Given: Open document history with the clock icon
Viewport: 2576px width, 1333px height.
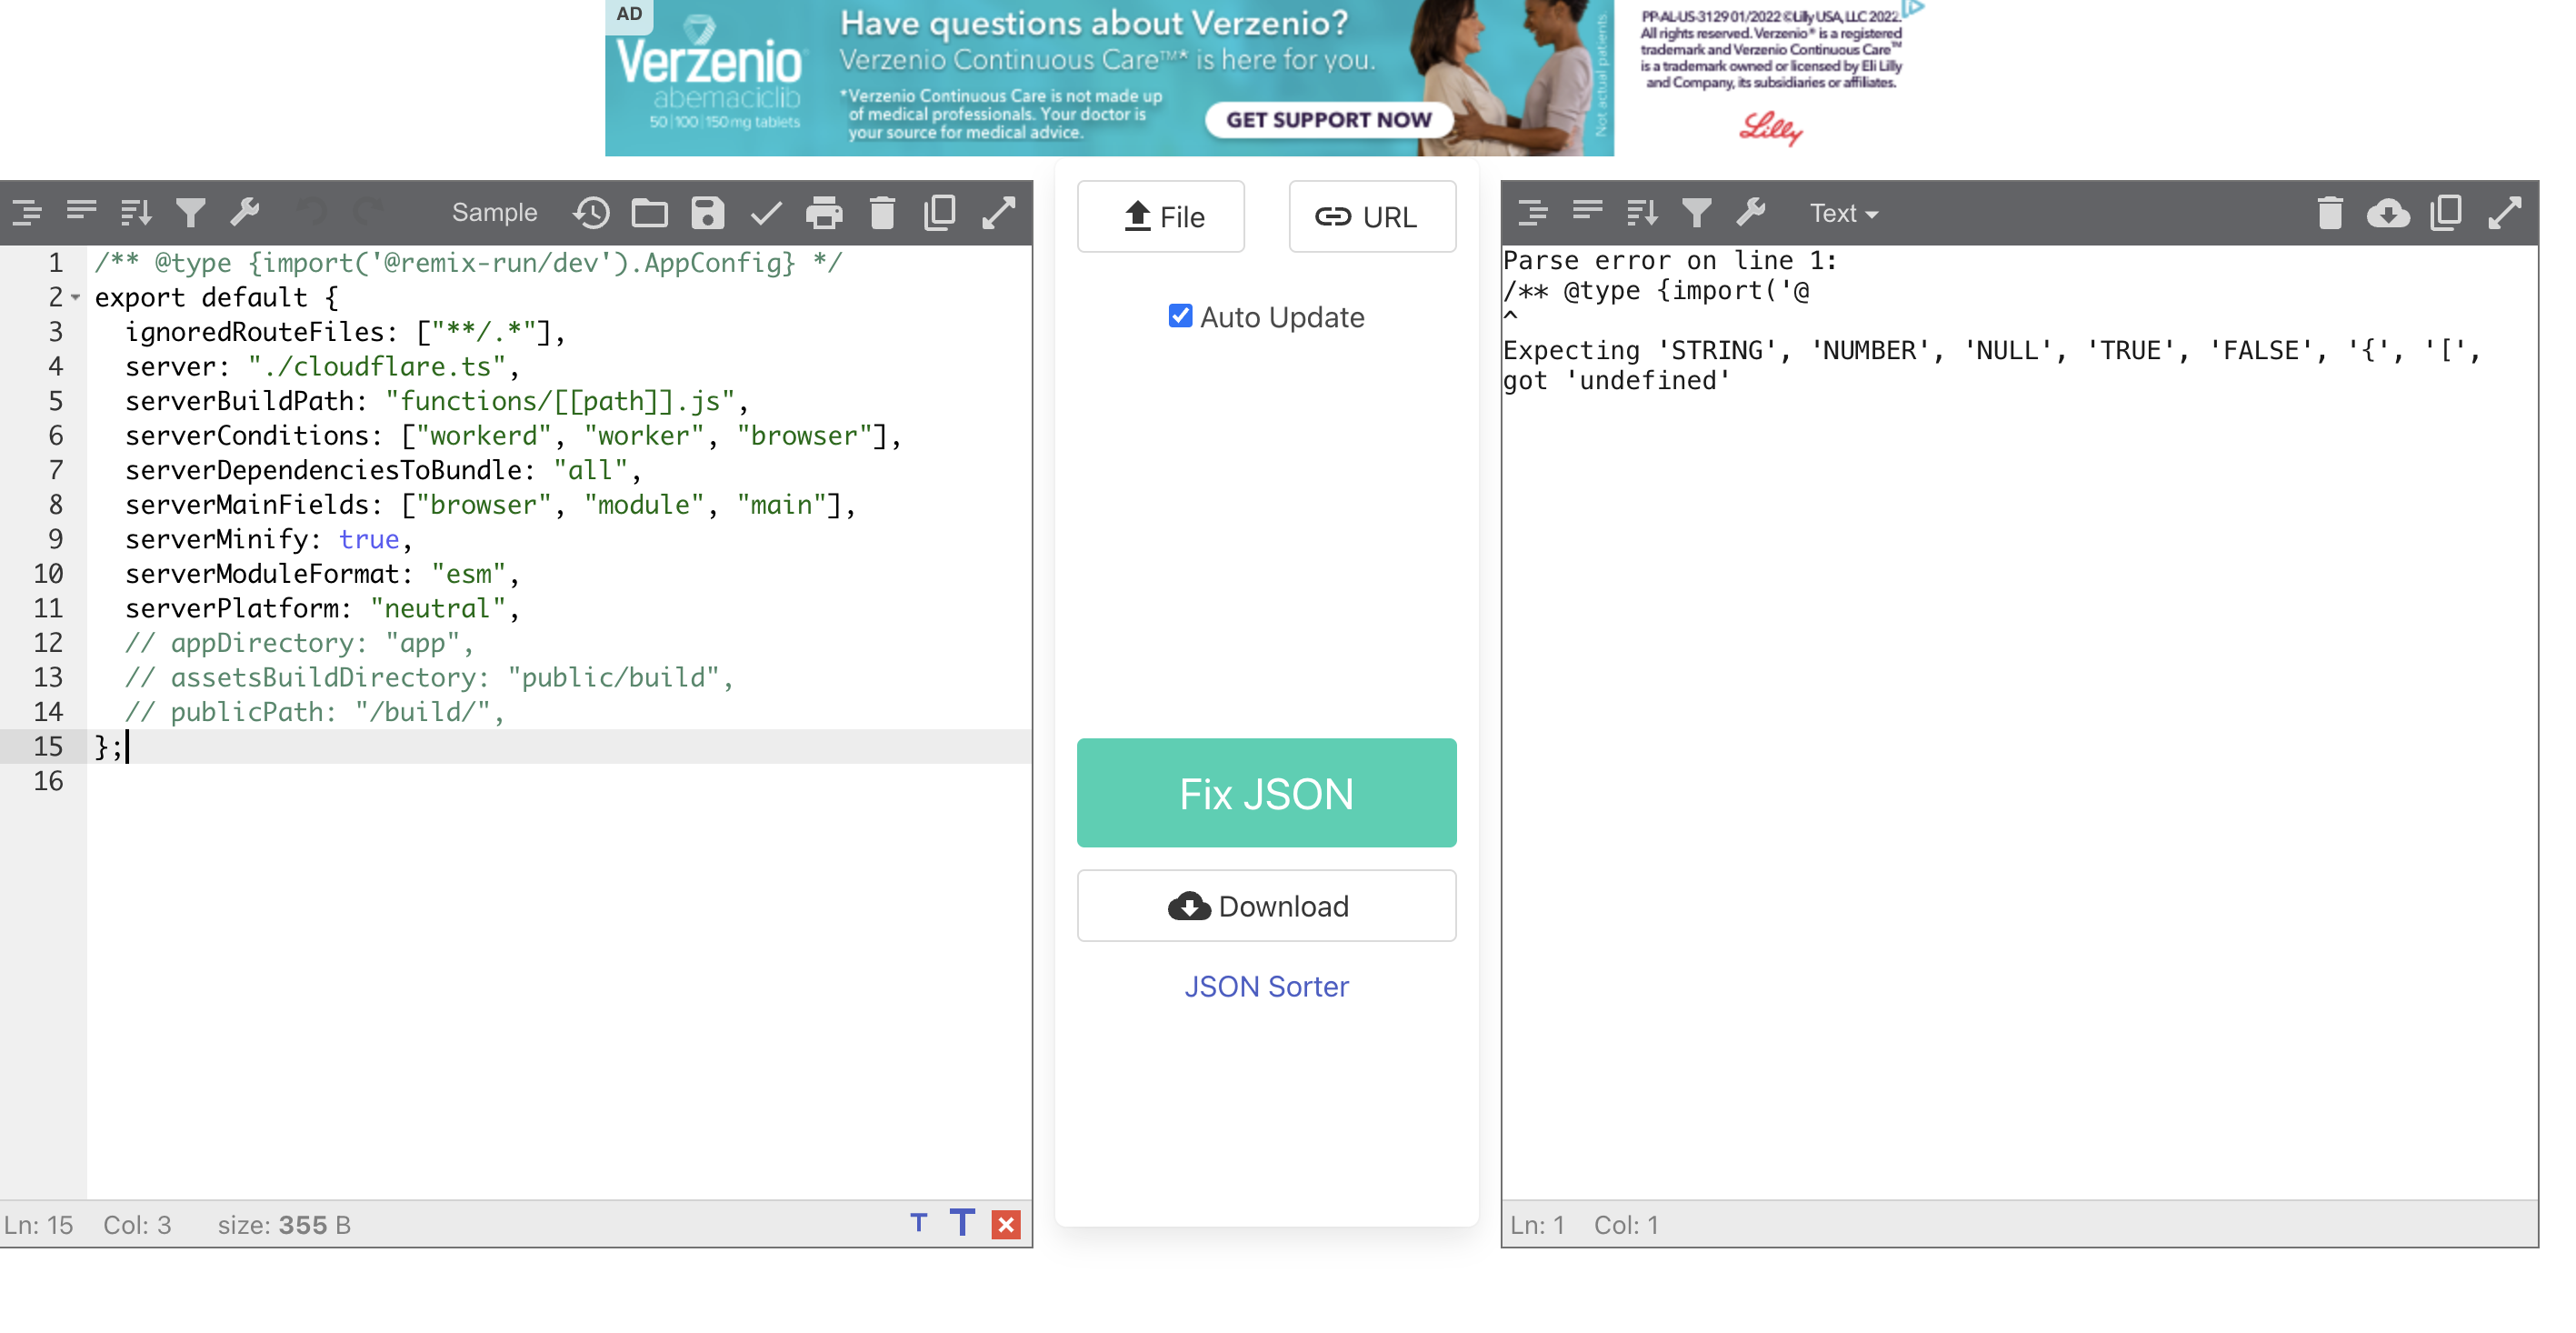Looking at the screenshot, I should point(591,212).
